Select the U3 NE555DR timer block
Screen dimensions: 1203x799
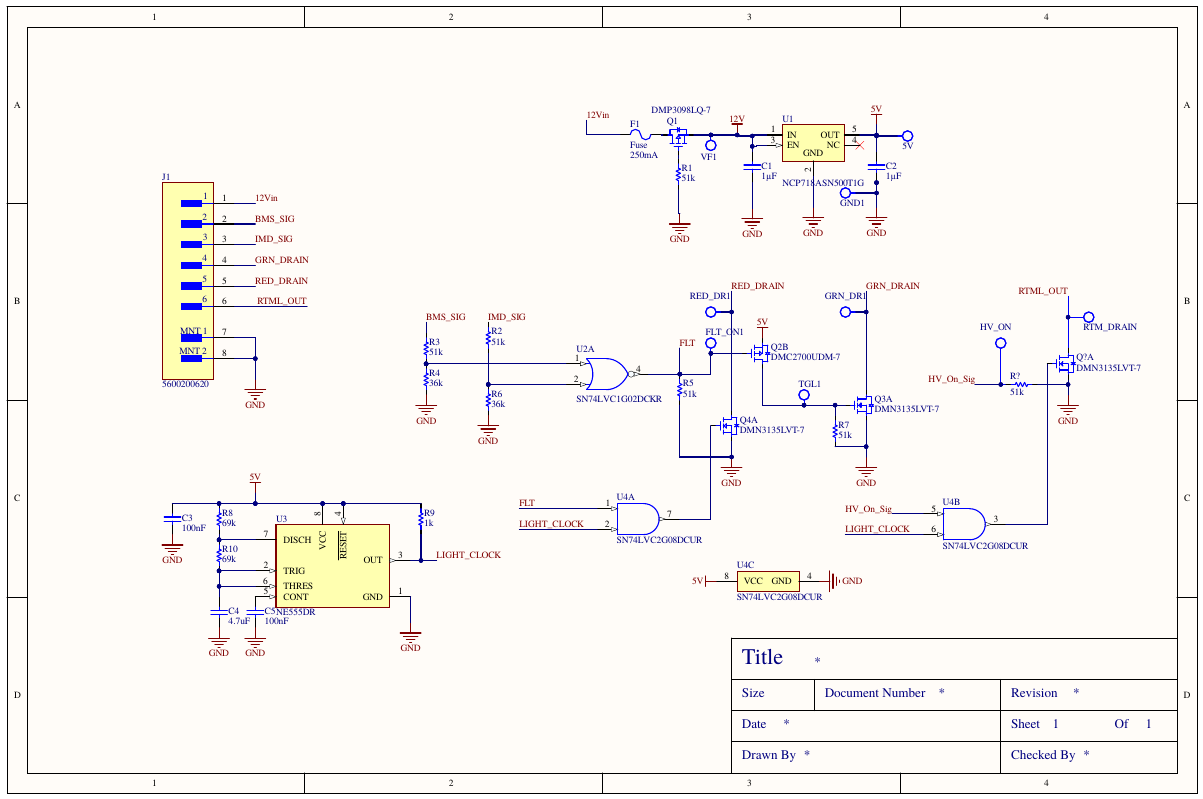[x=333, y=565]
